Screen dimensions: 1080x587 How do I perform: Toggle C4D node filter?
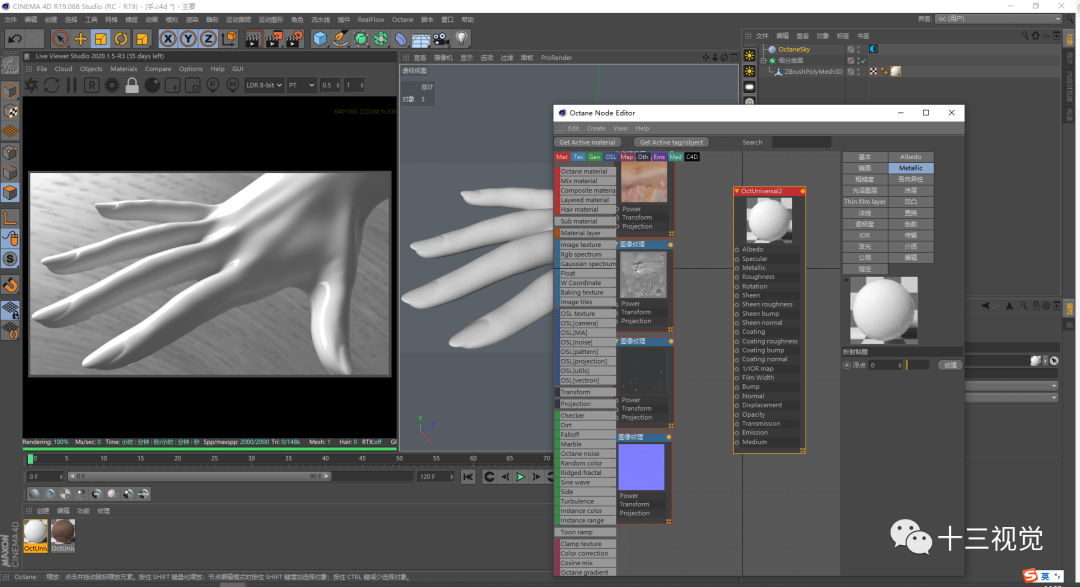click(692, 157)
